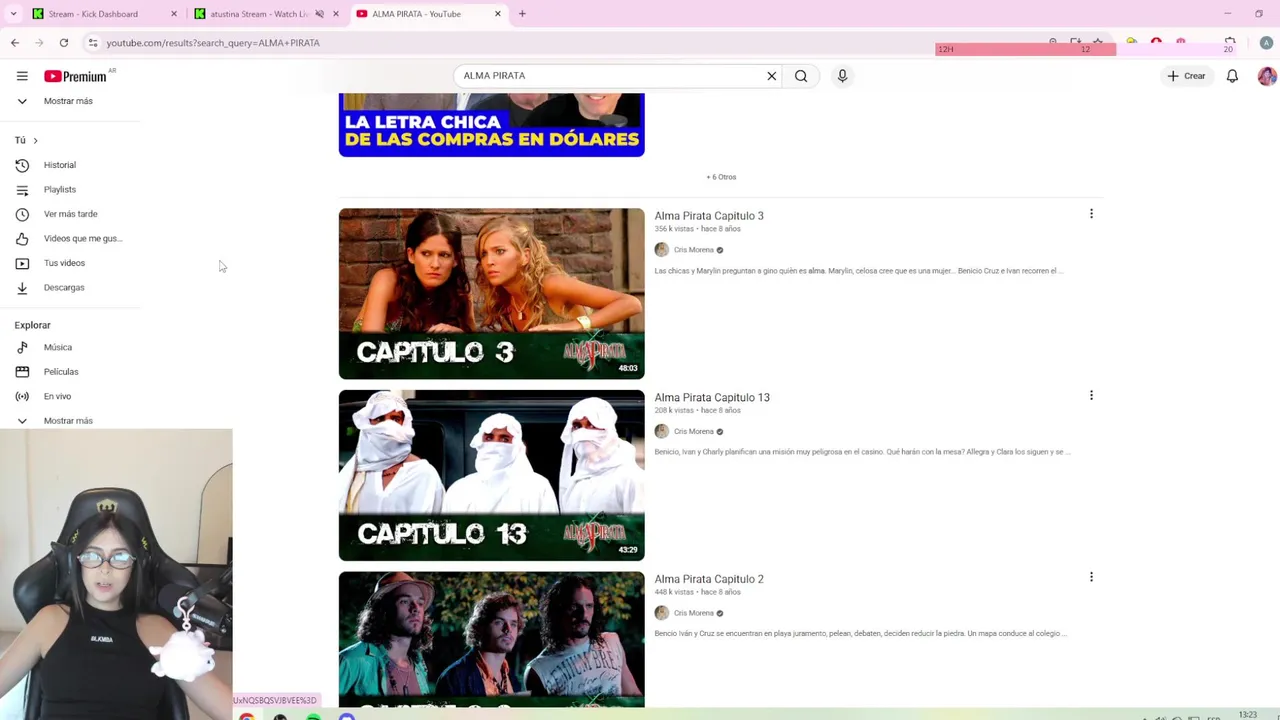The width and height of the screenshot is (1280, 720).
Task: Expand top Mostrar más in sidebar
Action: click(70, 101)
